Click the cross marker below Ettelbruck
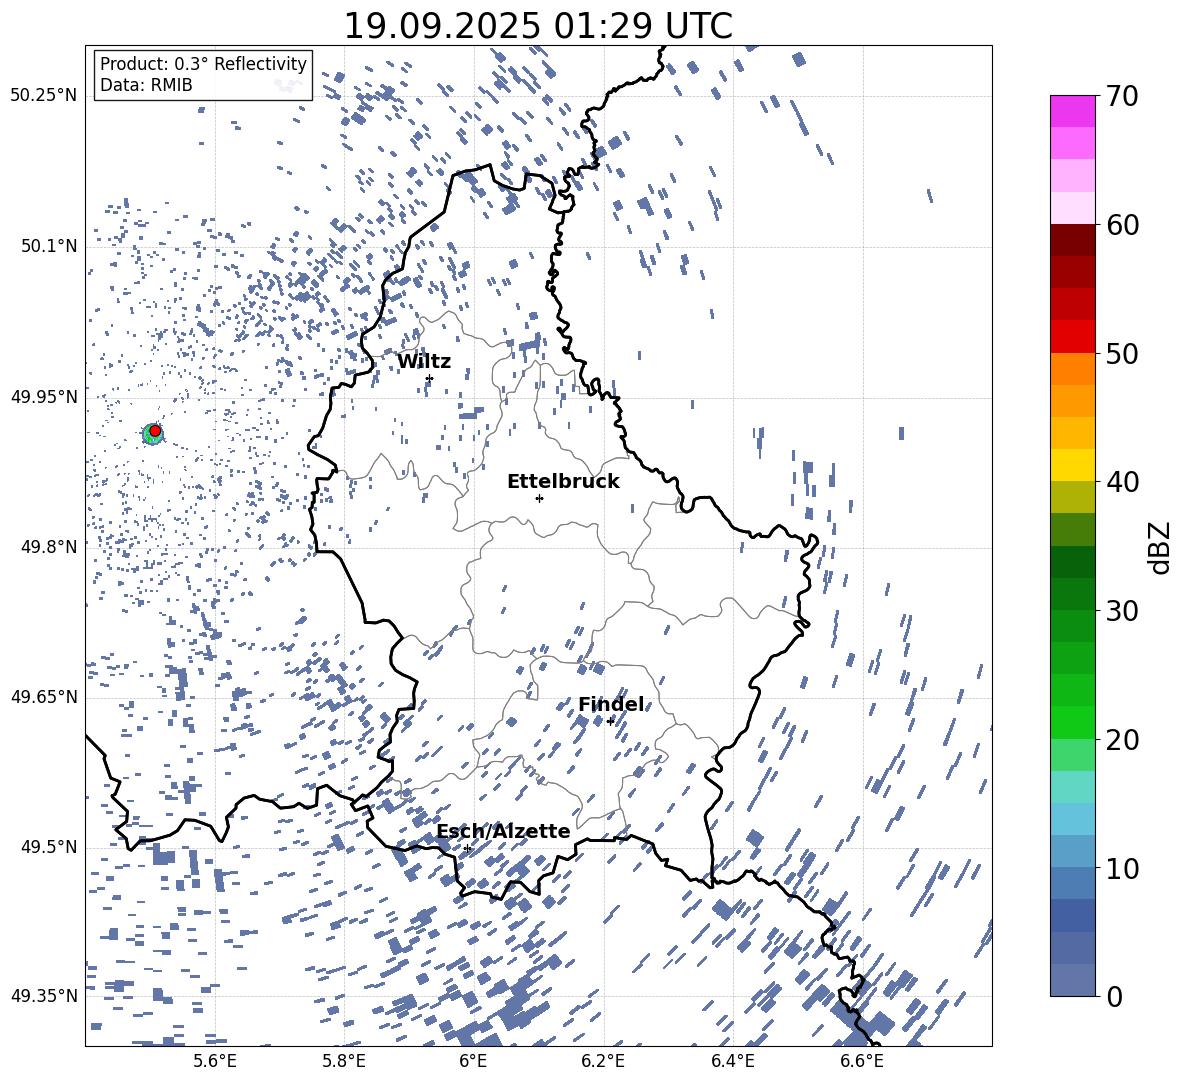Image resolution: width=1184 pixels, height=1081 pixels. (539, 498)
